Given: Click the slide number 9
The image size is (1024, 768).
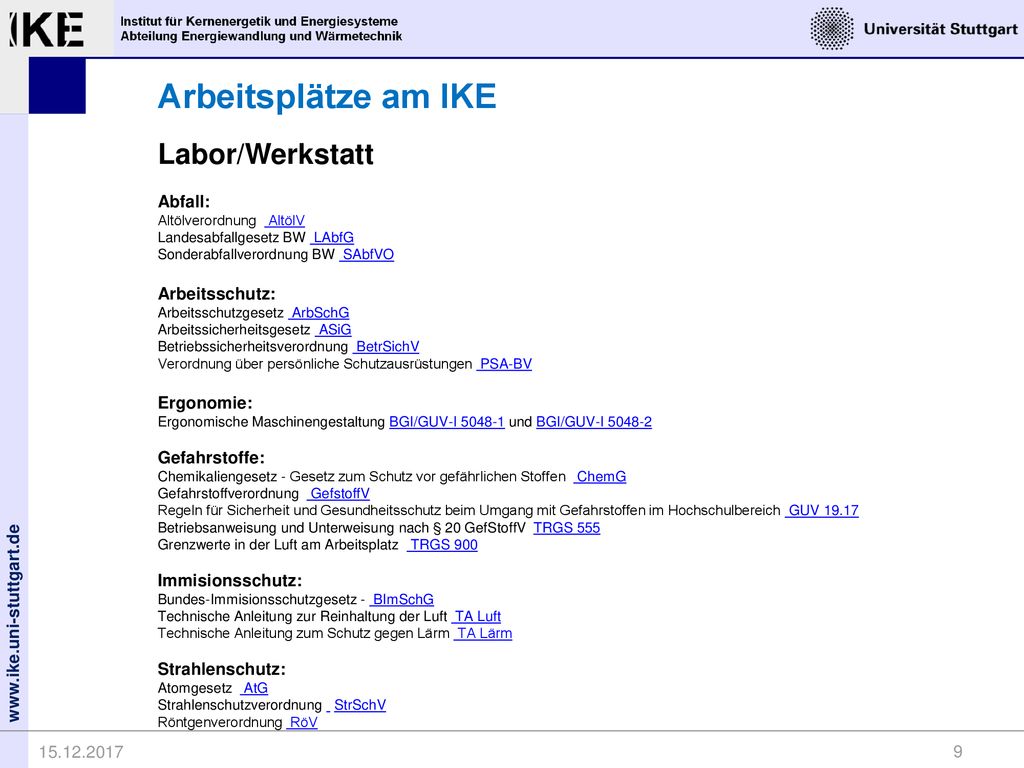Looking at the screenshot, I should [x=957, y=752].
